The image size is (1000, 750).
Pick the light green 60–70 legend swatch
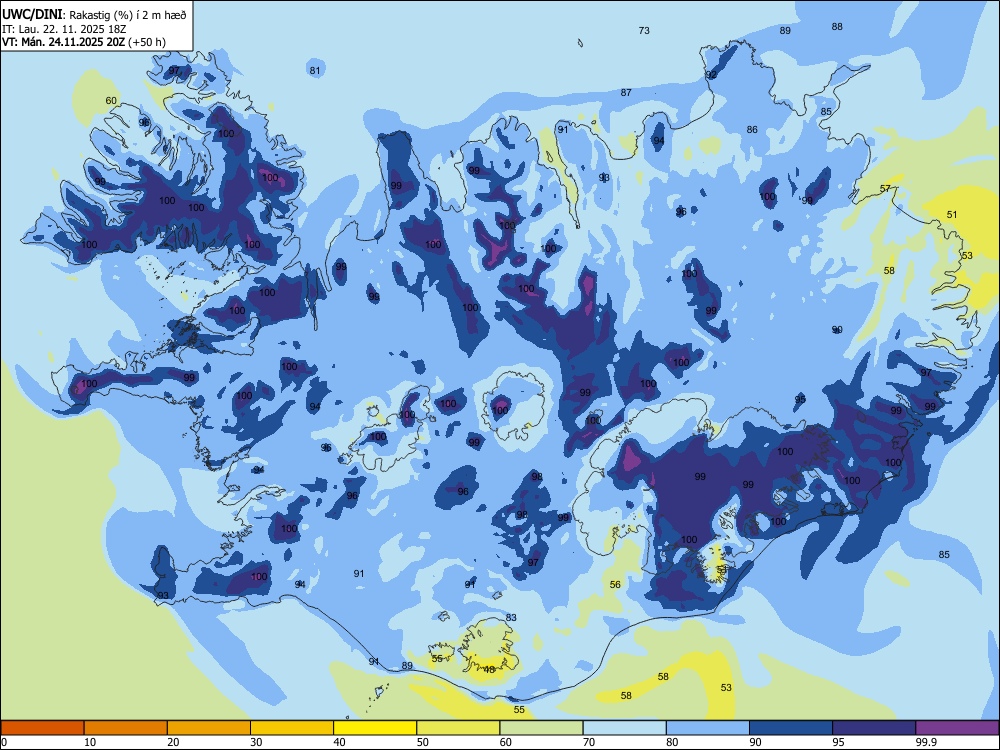coord(541,728)
